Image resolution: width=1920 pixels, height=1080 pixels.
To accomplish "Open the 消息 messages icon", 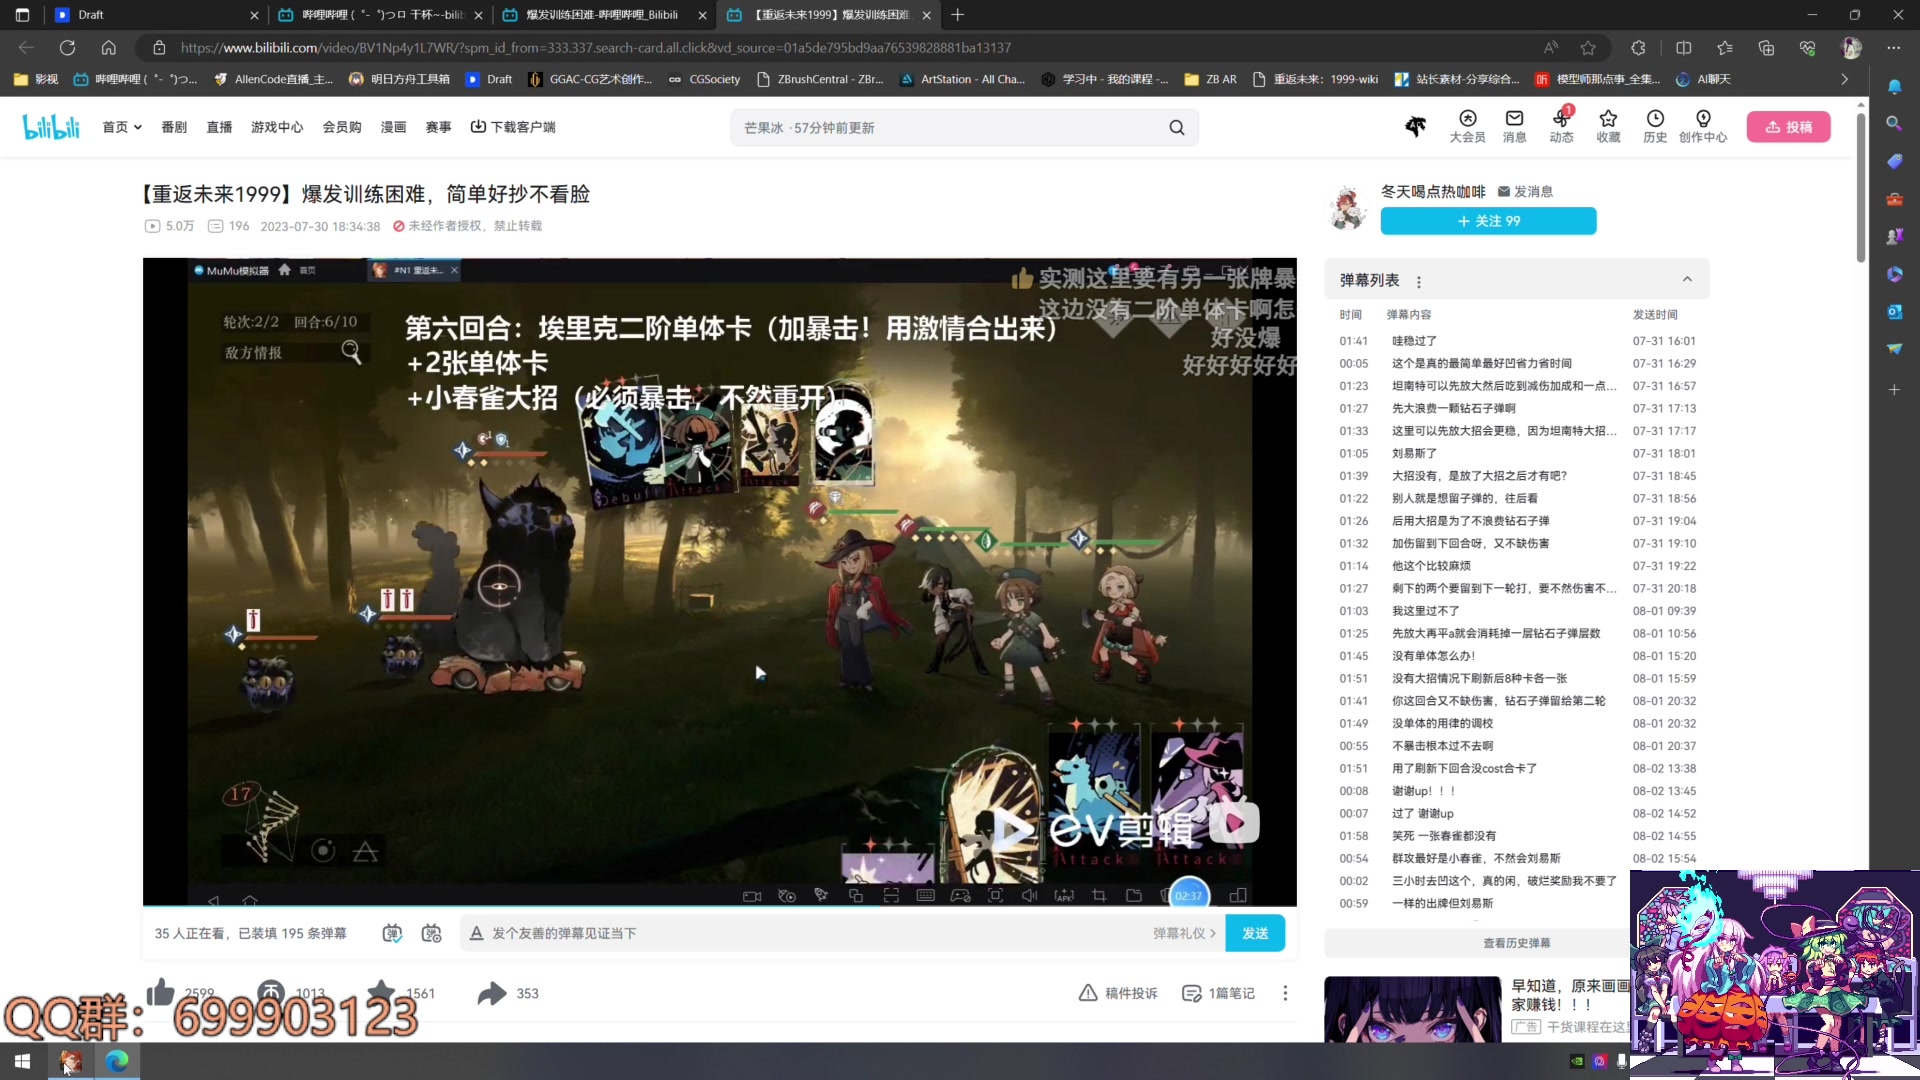I will pyautogui.click(x=1514, y=127).
